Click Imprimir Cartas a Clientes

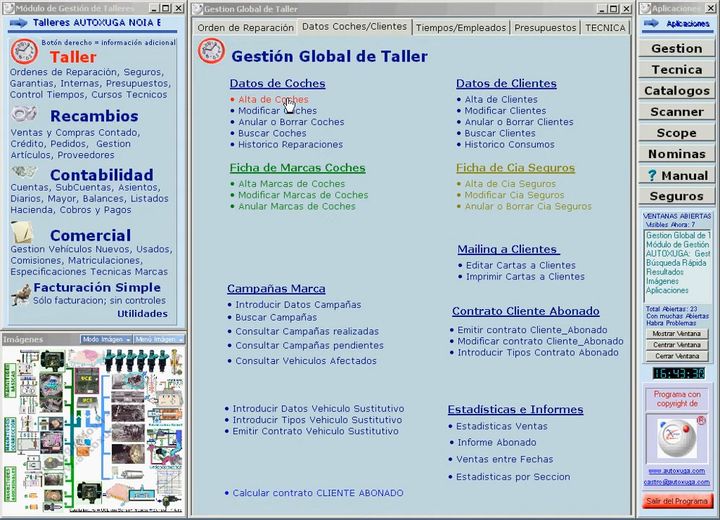[x=525, y=277]
